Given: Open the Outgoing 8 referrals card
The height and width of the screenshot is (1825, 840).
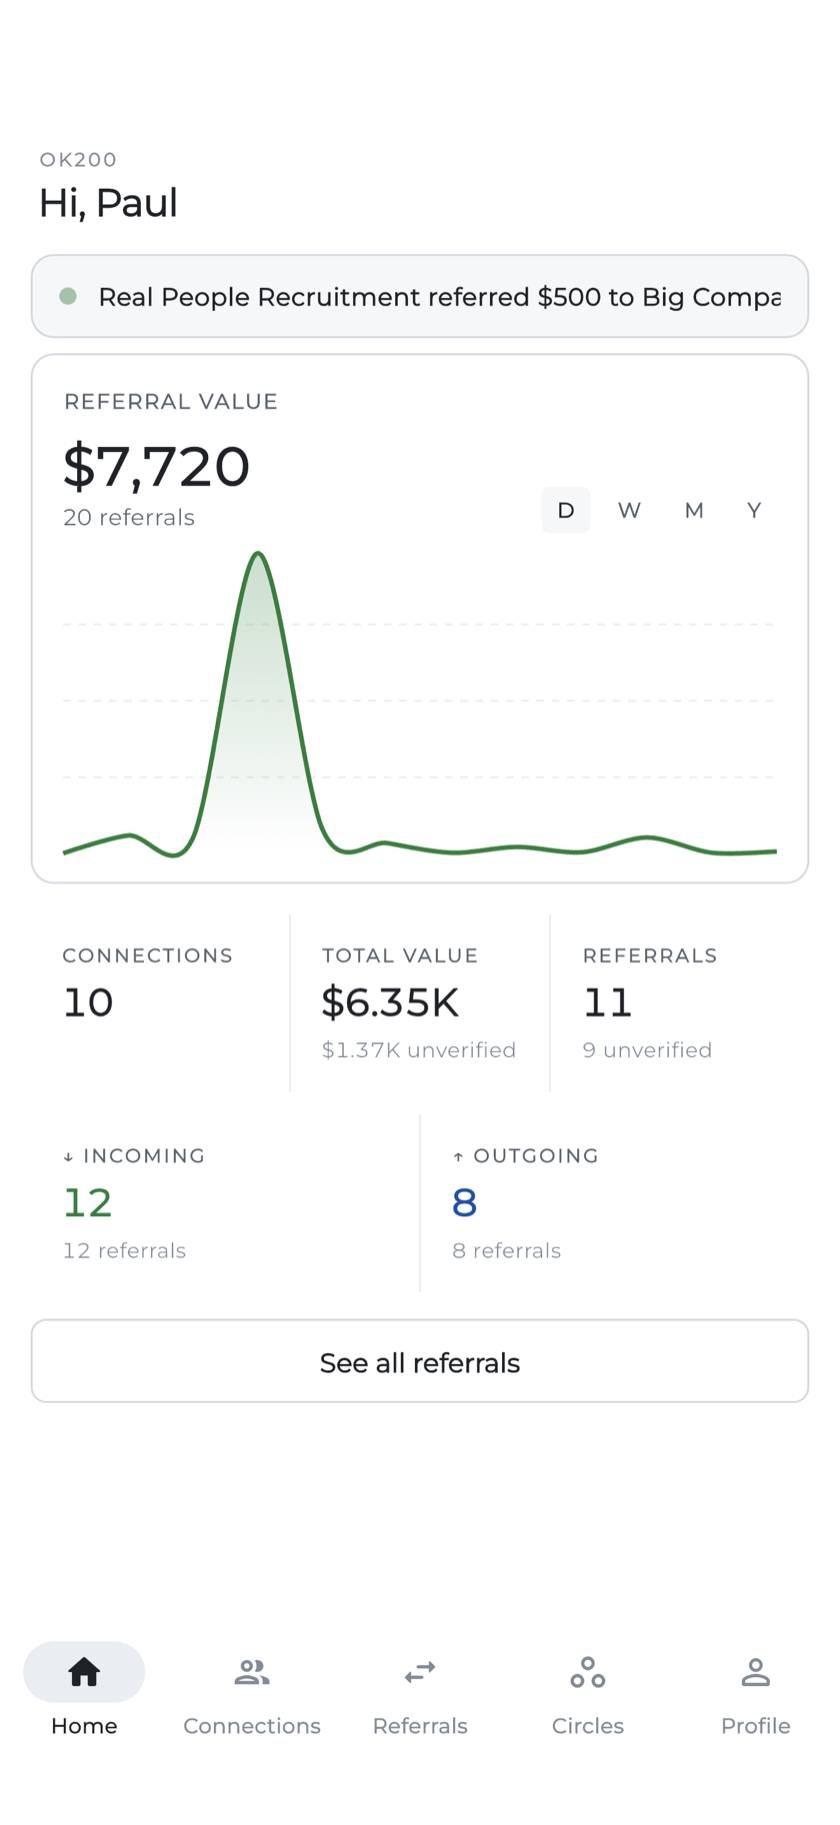Looking at the screenshot, I should click(615, 1203).
